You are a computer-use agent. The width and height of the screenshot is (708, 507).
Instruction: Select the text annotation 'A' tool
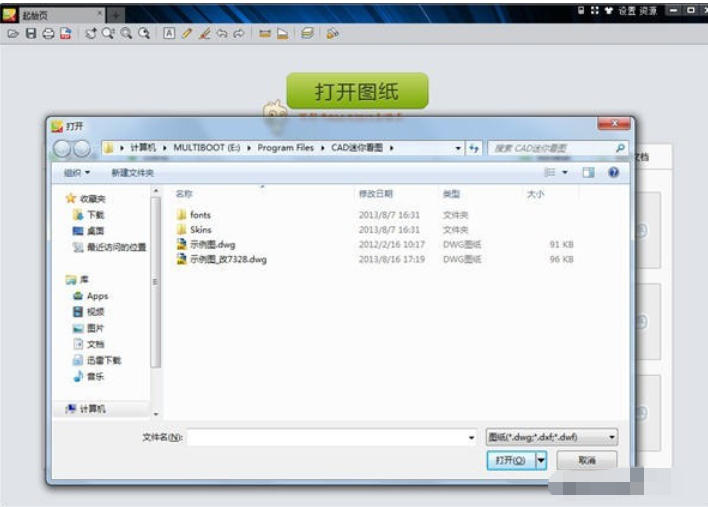pos(169,33)
